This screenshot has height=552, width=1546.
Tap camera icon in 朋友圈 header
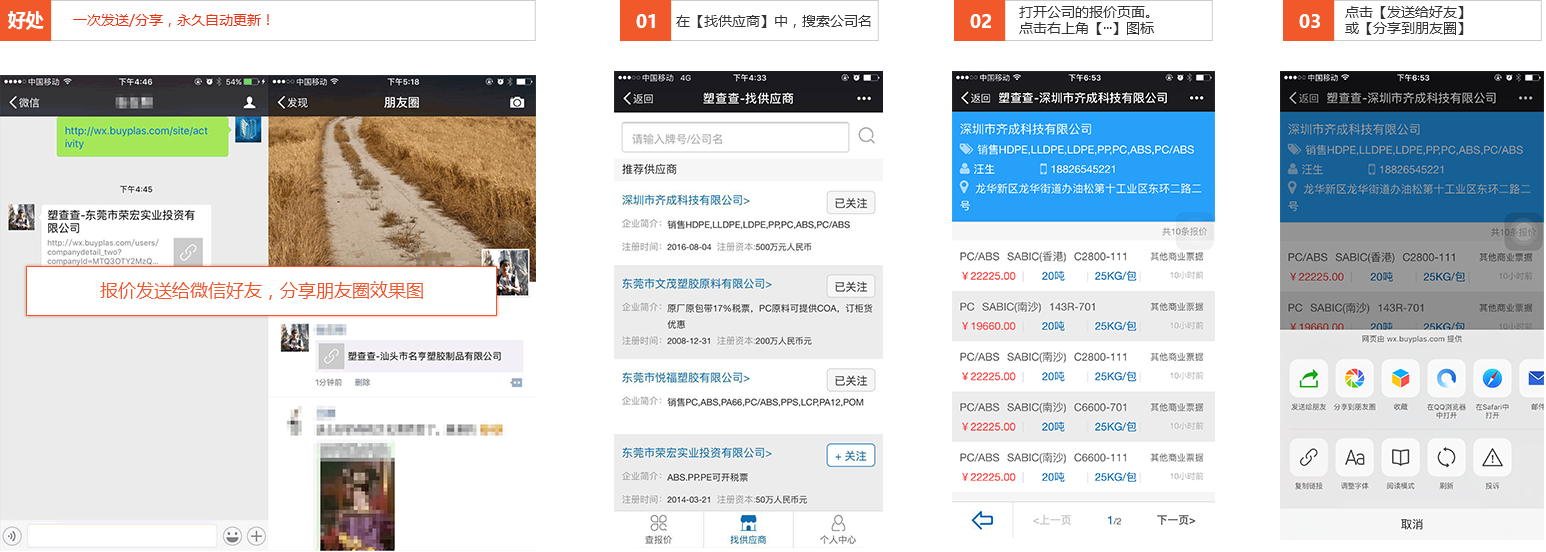tap(516, 102)
